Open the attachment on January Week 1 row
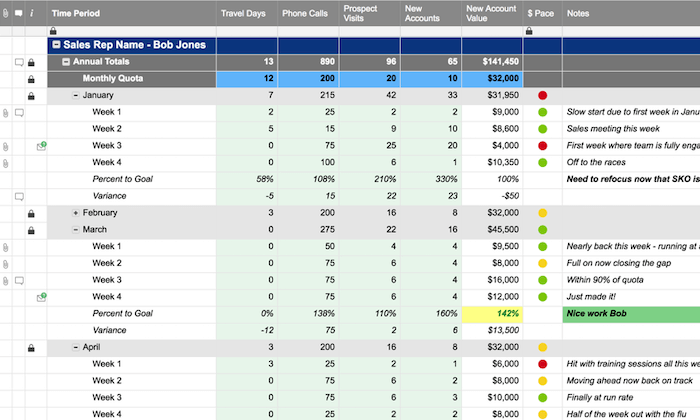The width and height of the screenshot is (700, 420). coord(5,113)
